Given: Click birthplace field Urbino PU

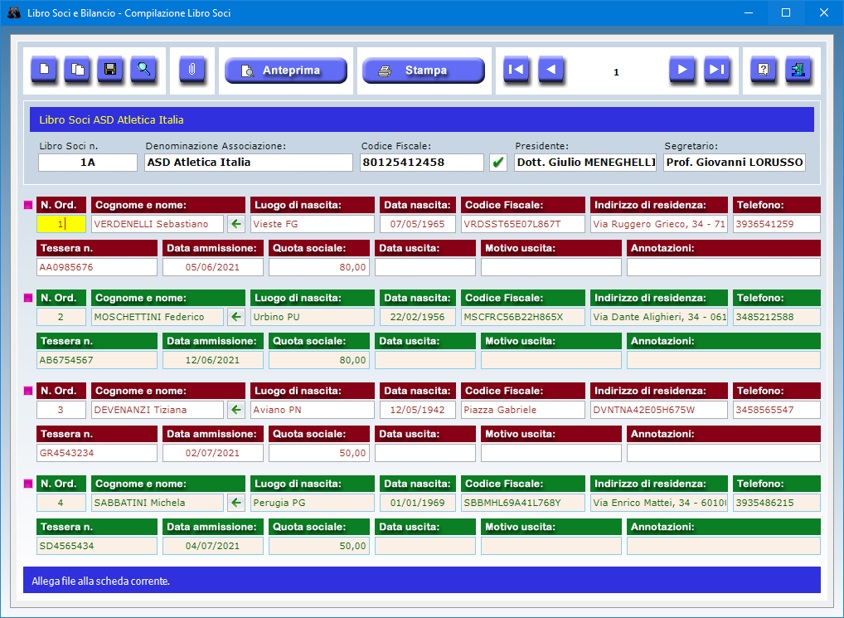Looking at the screenshot, I should click(312, 317).
